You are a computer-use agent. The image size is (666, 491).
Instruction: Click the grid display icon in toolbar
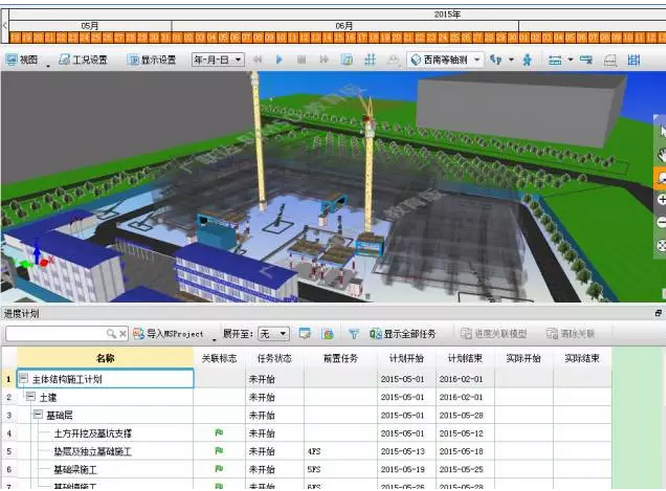(370, 60)
